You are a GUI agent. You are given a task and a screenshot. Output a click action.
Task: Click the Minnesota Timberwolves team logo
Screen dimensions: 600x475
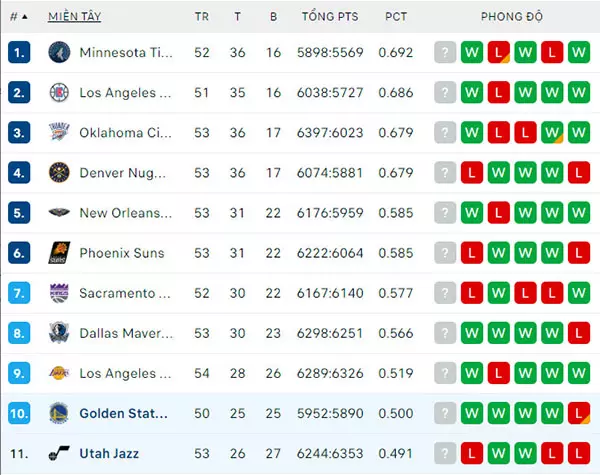pyautogui.click(x=59, y=52)
